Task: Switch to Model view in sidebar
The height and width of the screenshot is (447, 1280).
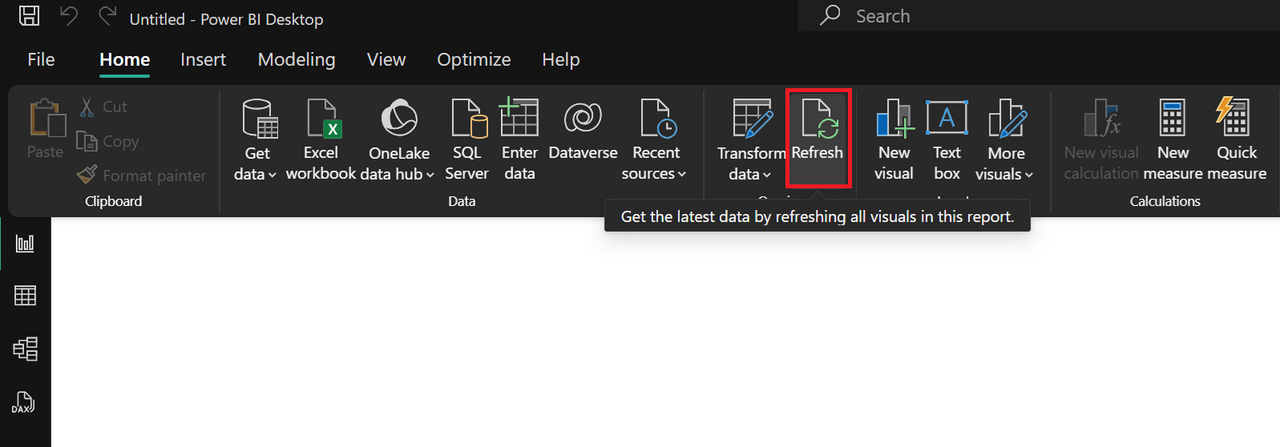Action: (25, 348)
